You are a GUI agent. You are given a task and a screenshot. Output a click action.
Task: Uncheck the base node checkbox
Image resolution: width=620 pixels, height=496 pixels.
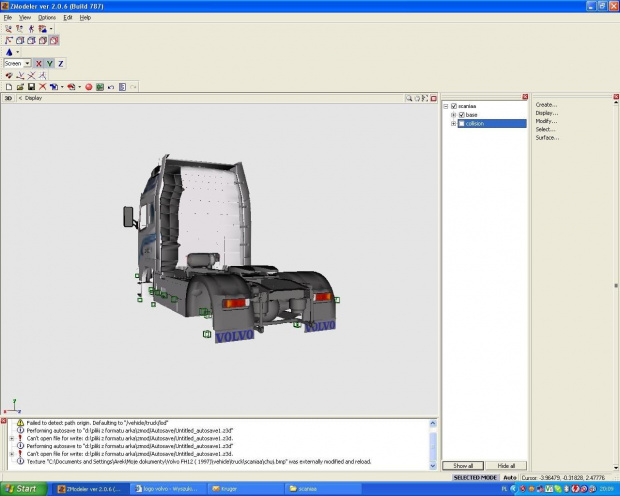(x=461, y=115)
